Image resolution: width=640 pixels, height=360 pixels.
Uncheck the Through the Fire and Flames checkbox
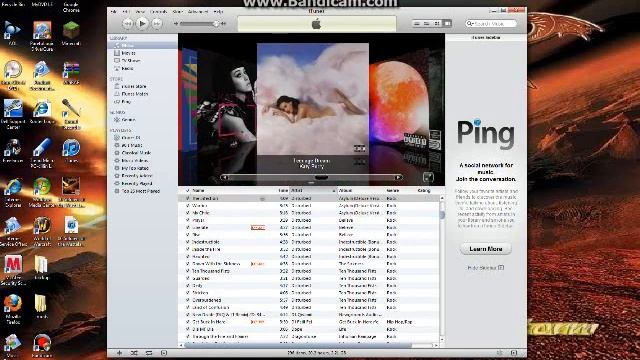pos(188,337)
